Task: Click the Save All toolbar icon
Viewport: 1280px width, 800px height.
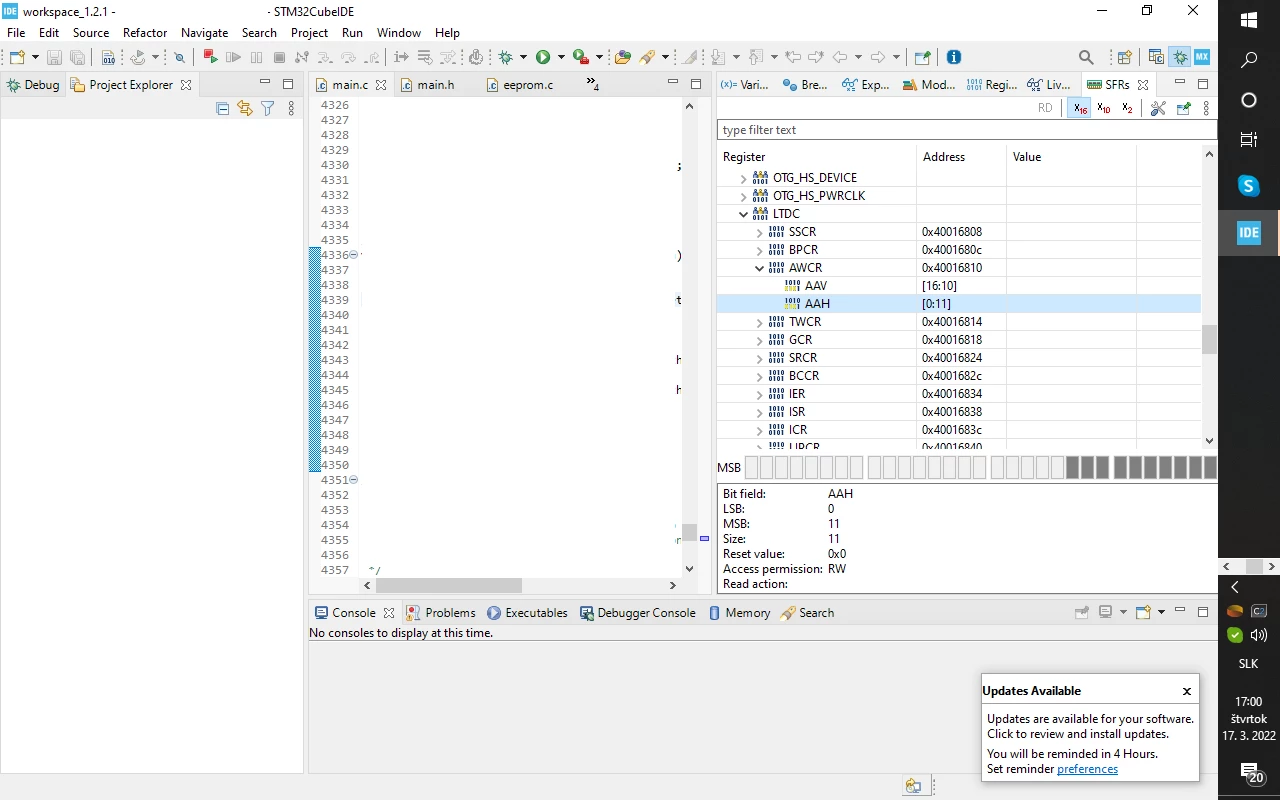Action: click(77, 57)
